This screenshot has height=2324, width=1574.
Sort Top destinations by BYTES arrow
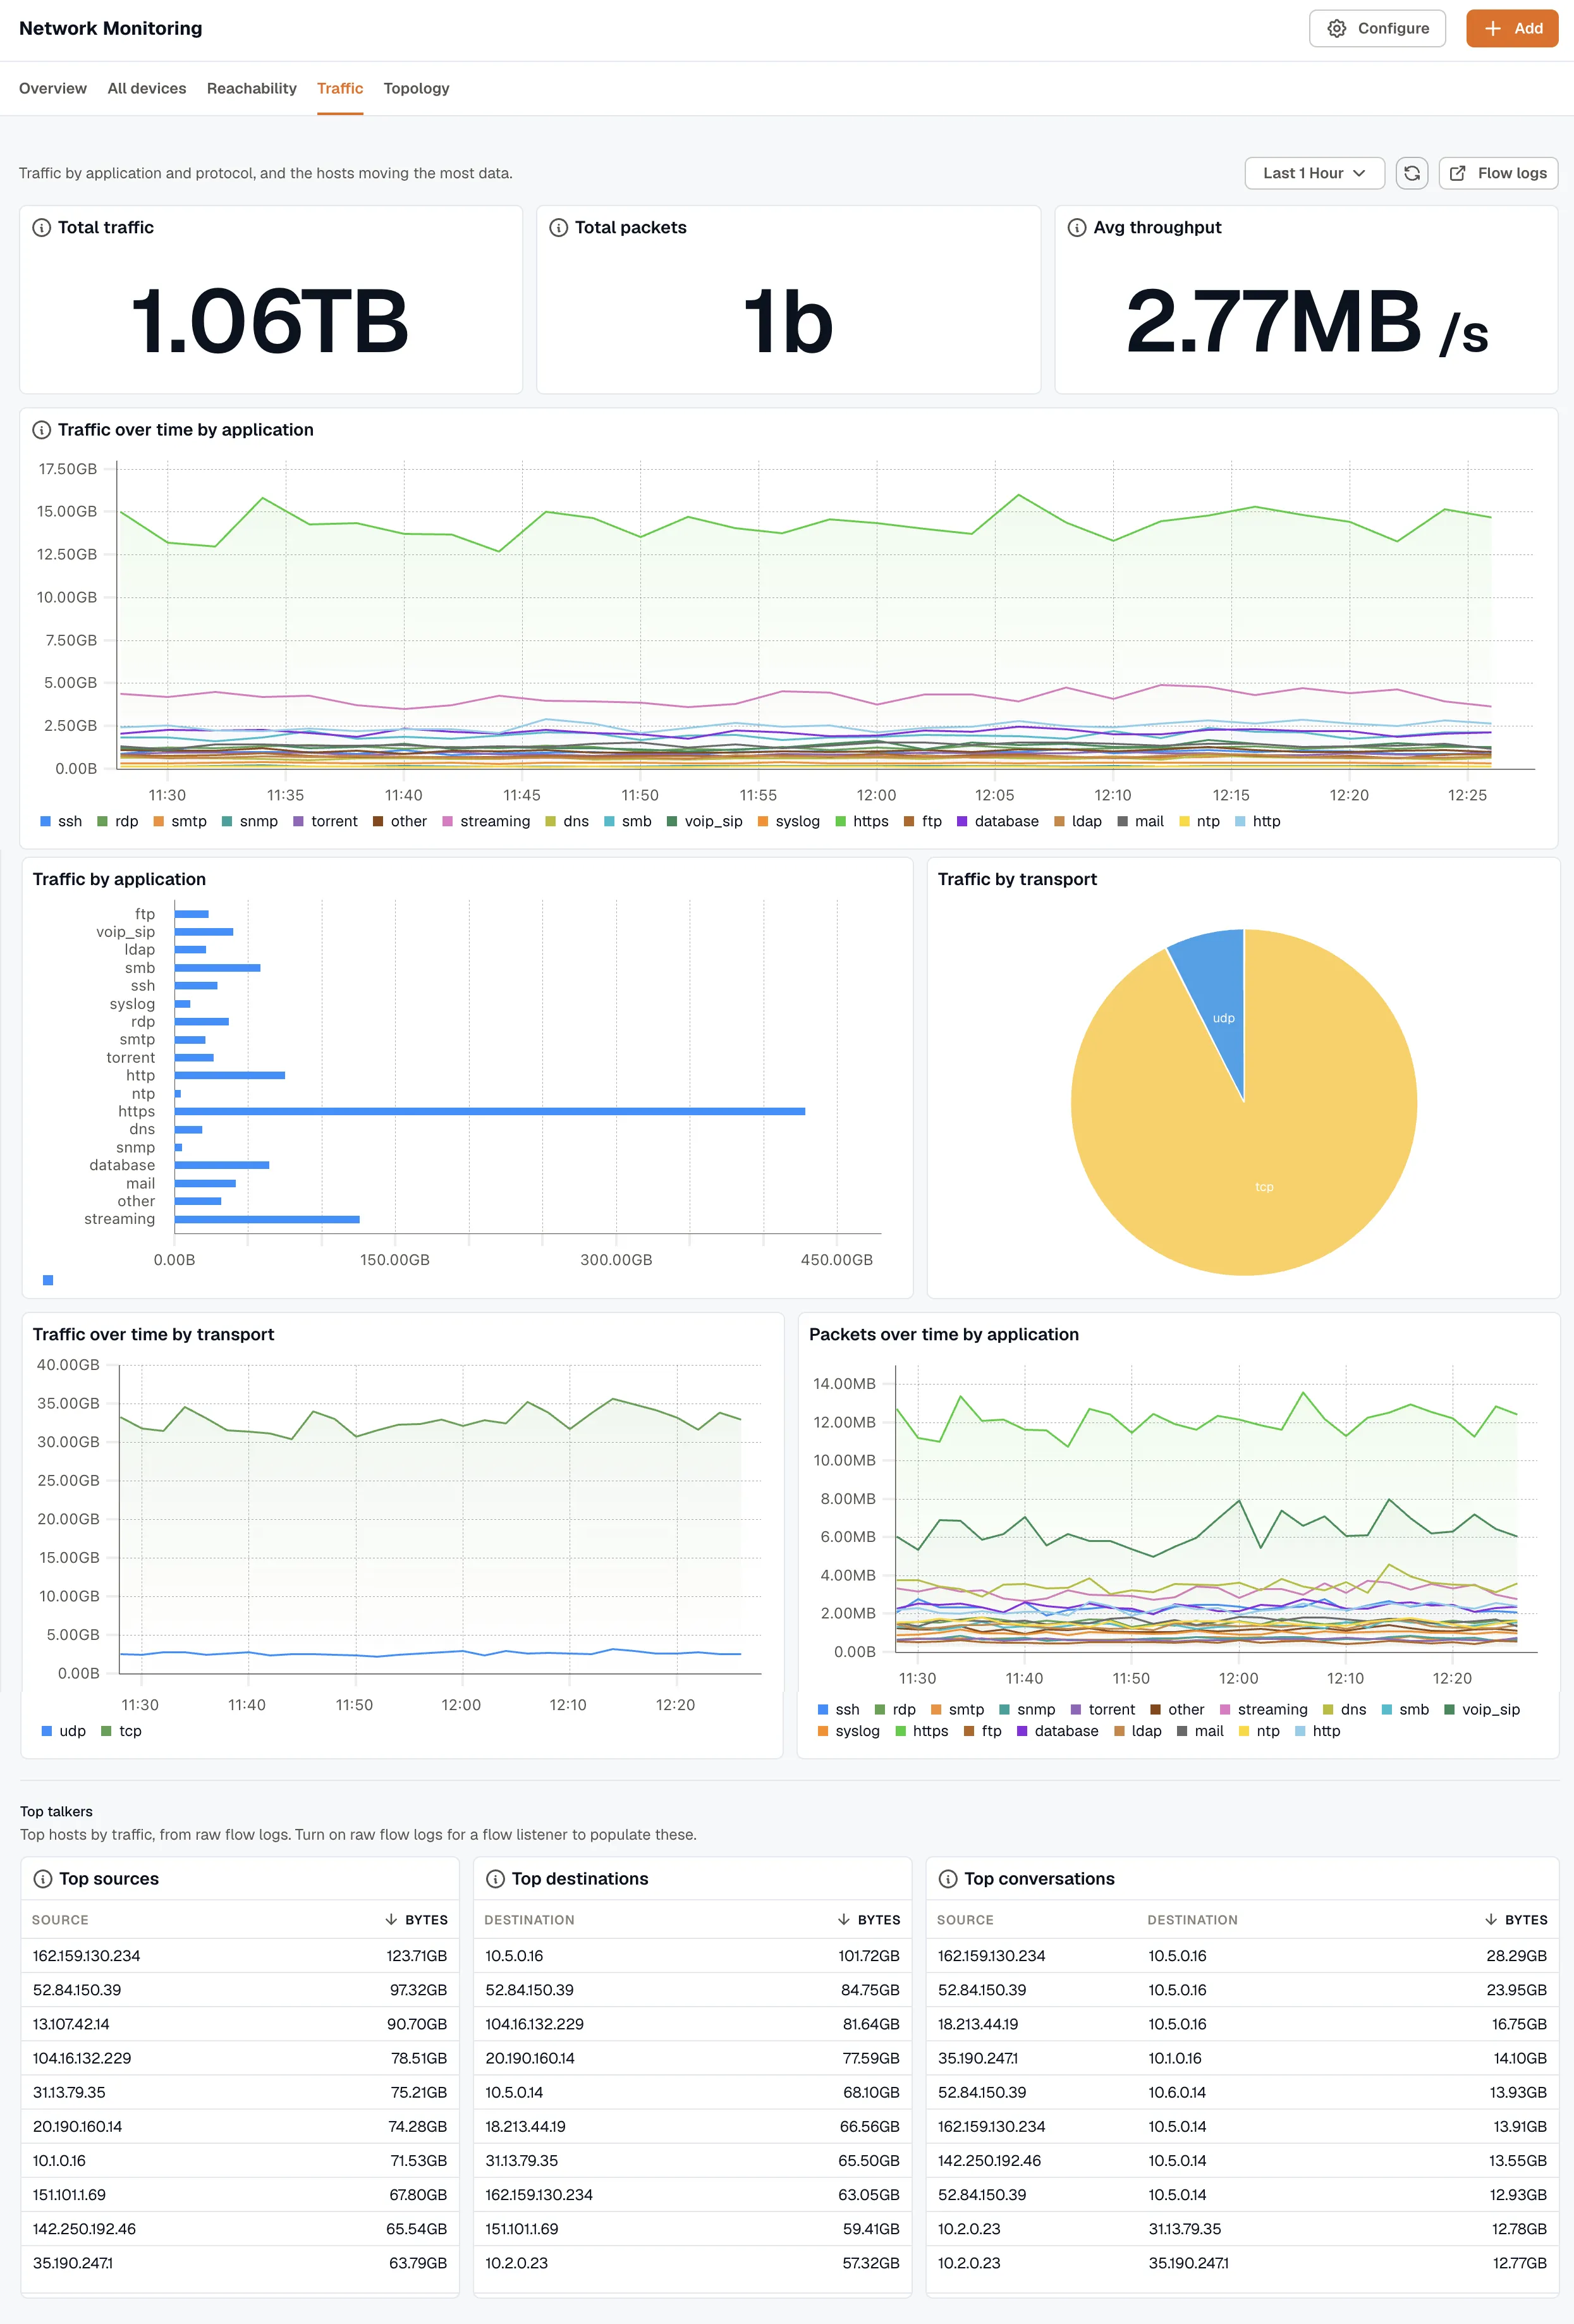[x=844, y=1920]
